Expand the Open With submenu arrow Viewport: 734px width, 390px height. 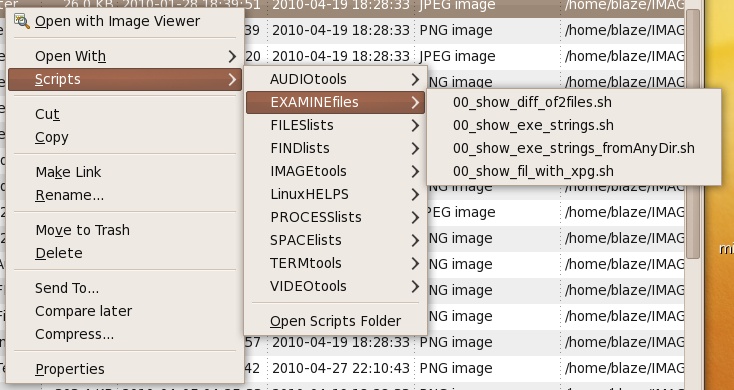(232, 57)
